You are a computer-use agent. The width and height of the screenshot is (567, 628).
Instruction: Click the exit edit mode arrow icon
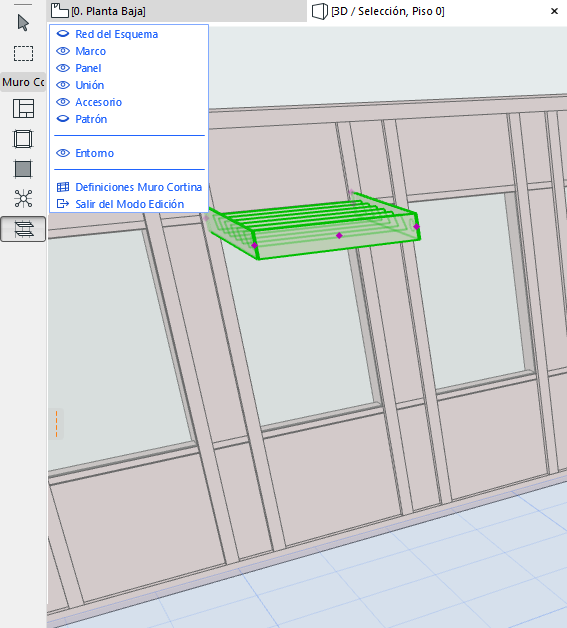tap(63, 204)
